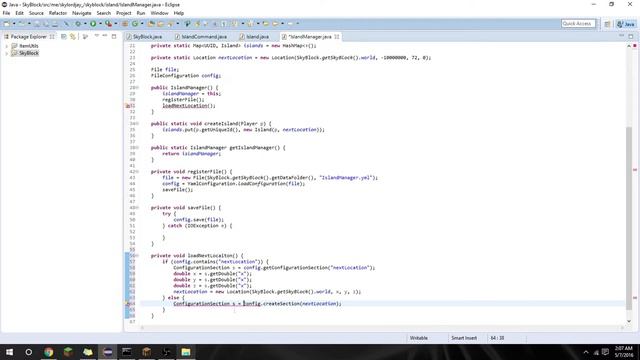Open the New Java Class dropdown arrow
Viewport: 640px width, 360px height.
point(142,24)
